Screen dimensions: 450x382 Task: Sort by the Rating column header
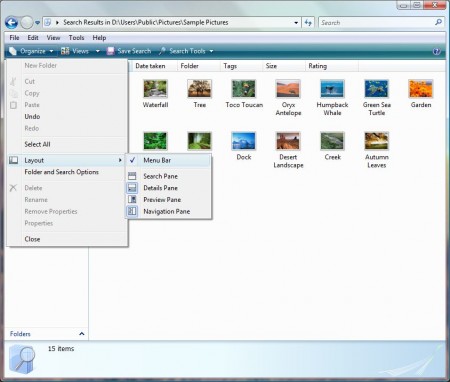[x=332, y=66]
